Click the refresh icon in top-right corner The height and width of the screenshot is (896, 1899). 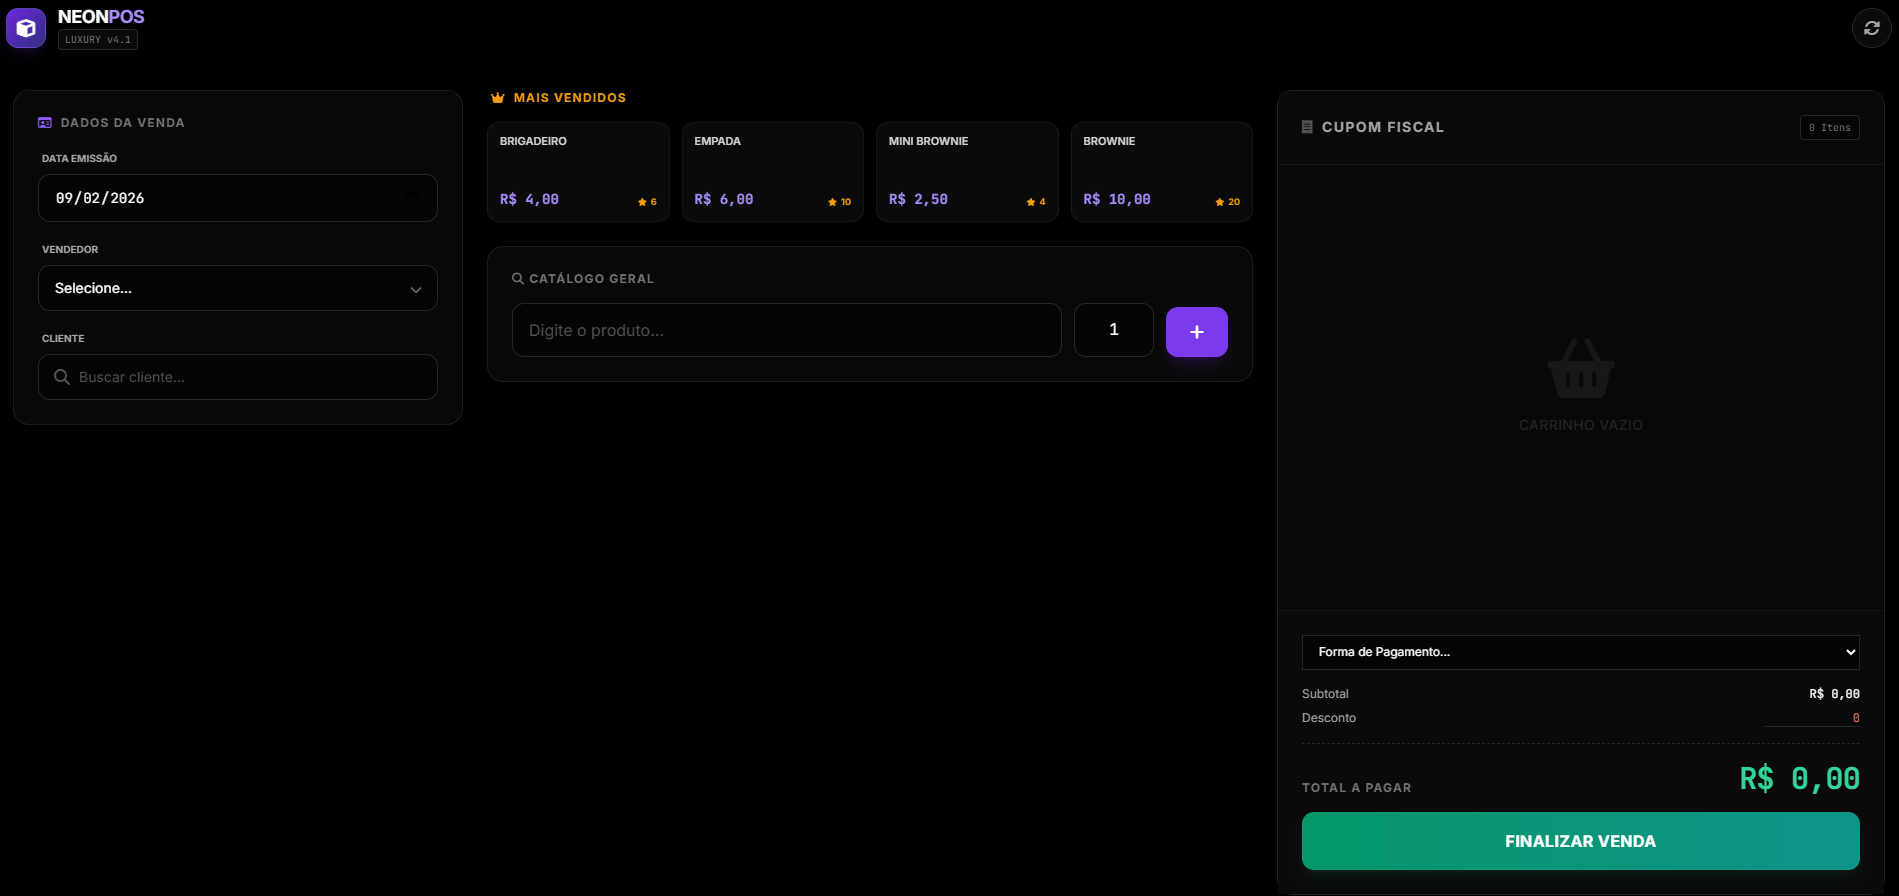click(1871, 28)
